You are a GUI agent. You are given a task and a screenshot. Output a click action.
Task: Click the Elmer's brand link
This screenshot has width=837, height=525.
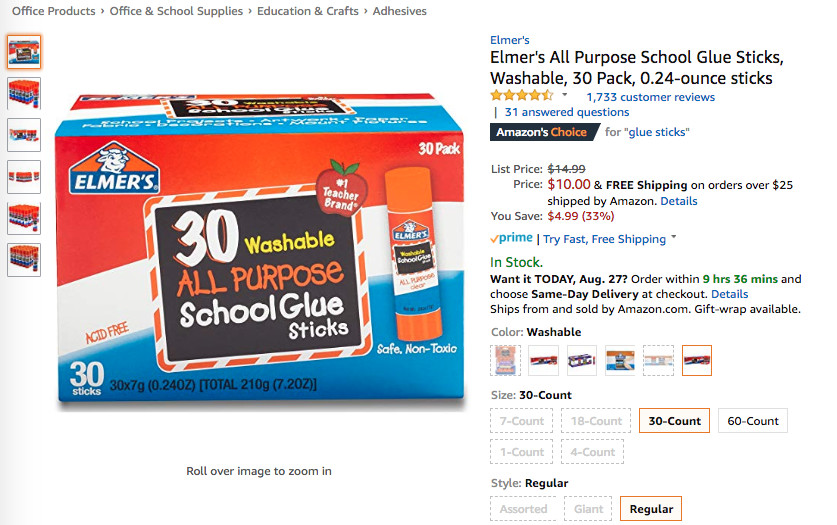click(510, 40)
